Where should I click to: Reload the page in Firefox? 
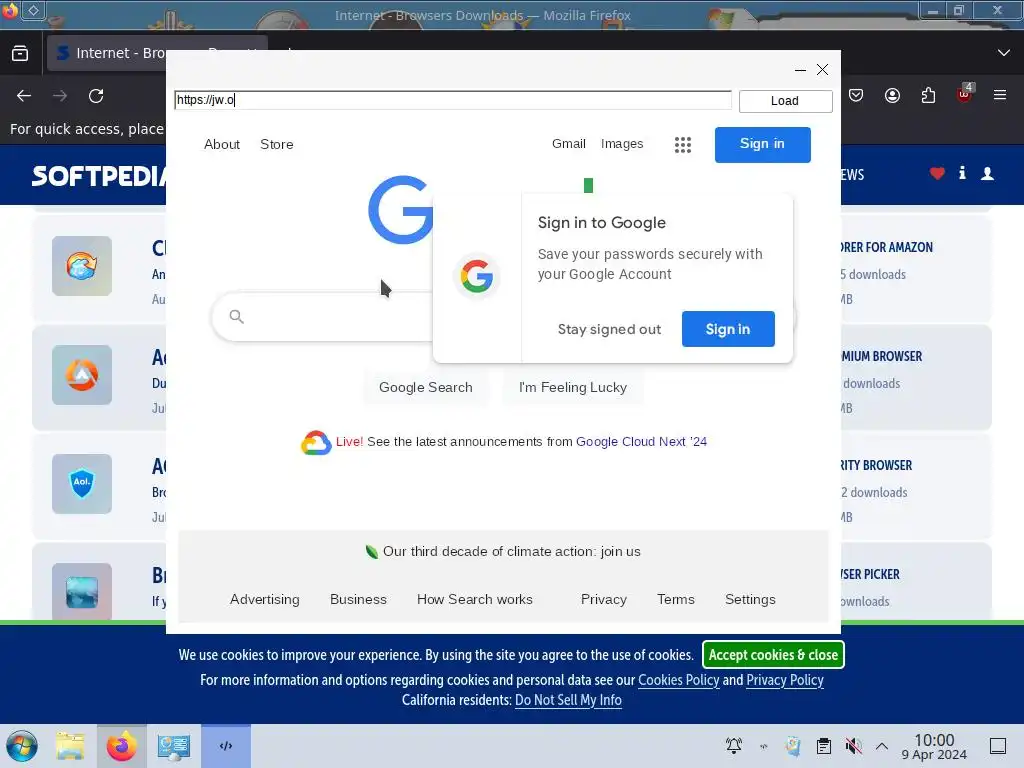pyautogui.click(x=96, y=96)
